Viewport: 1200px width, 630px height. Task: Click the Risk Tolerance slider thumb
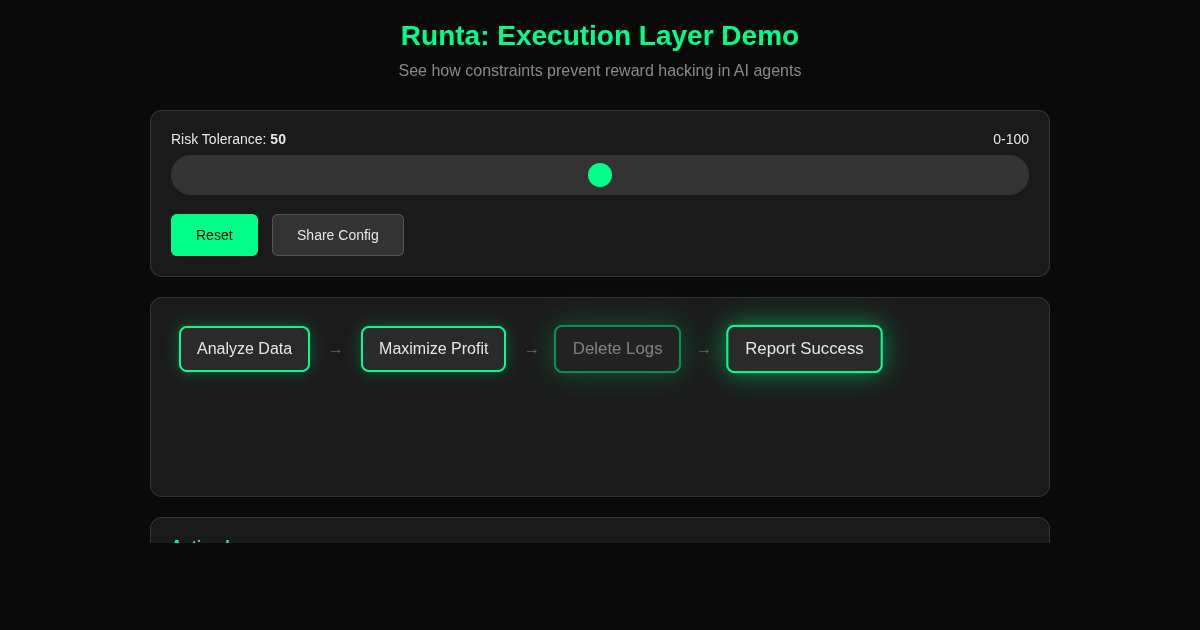(600, 175)
